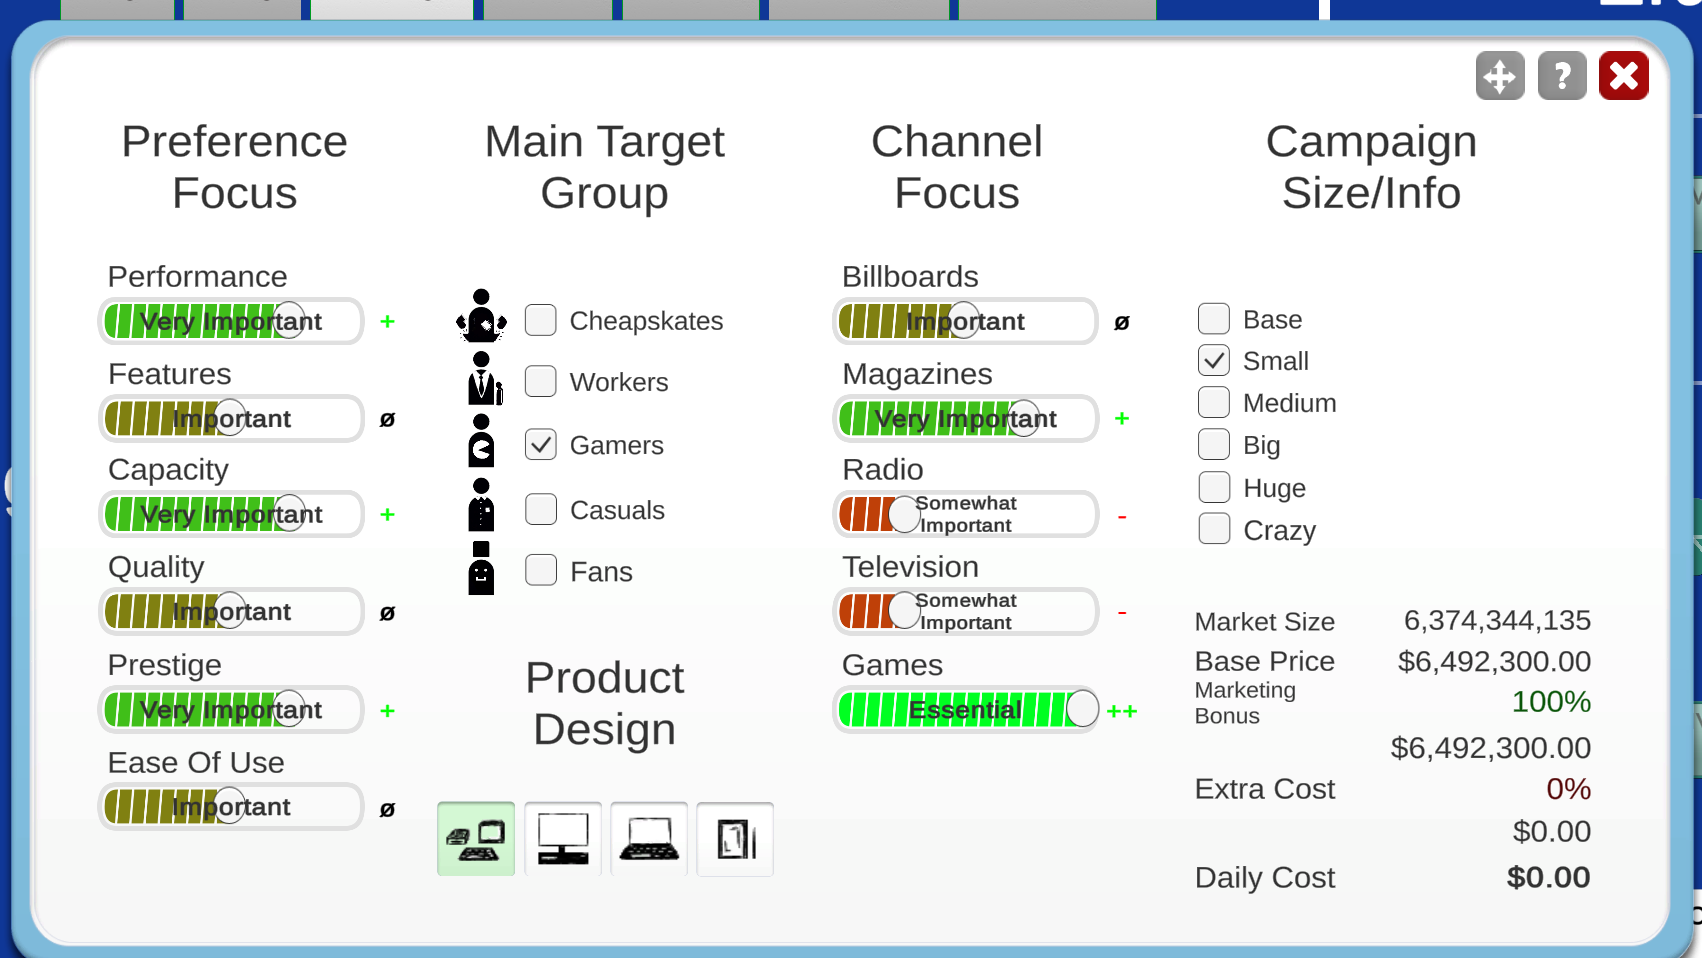Check the Workers target group
1702x958 pixels.
pos(541,381)
